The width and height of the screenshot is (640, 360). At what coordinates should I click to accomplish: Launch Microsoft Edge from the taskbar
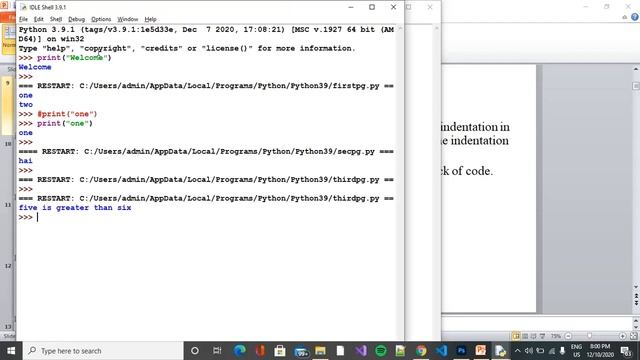pos(240,351)
